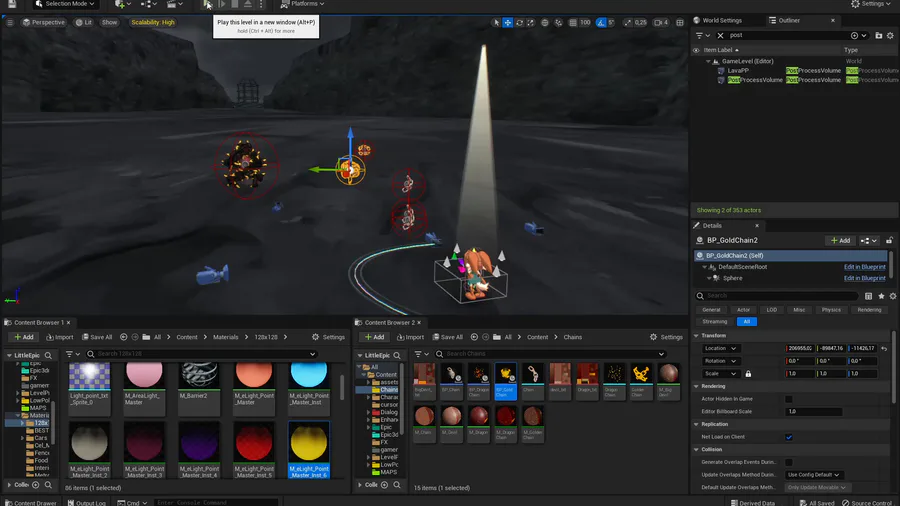The width and height of the screenshot is (900, 506).
Task: Click Source Control in status bar
Action: [x=867, y=503]
